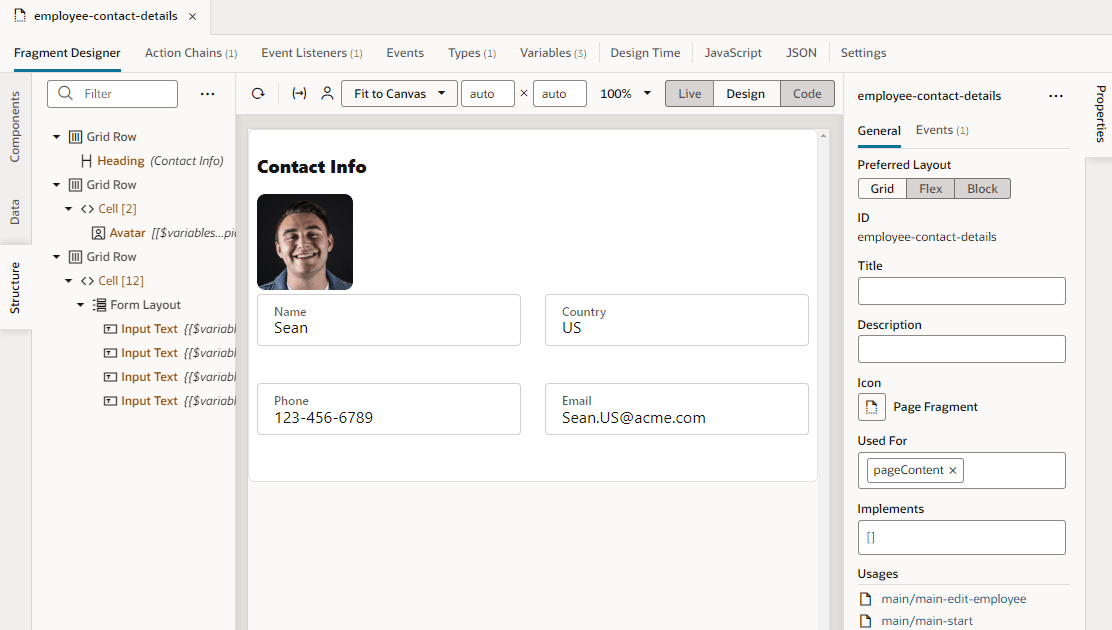
Task: Open the Action Chains tab
Action: pyautogui.click(x=191, y=53)
